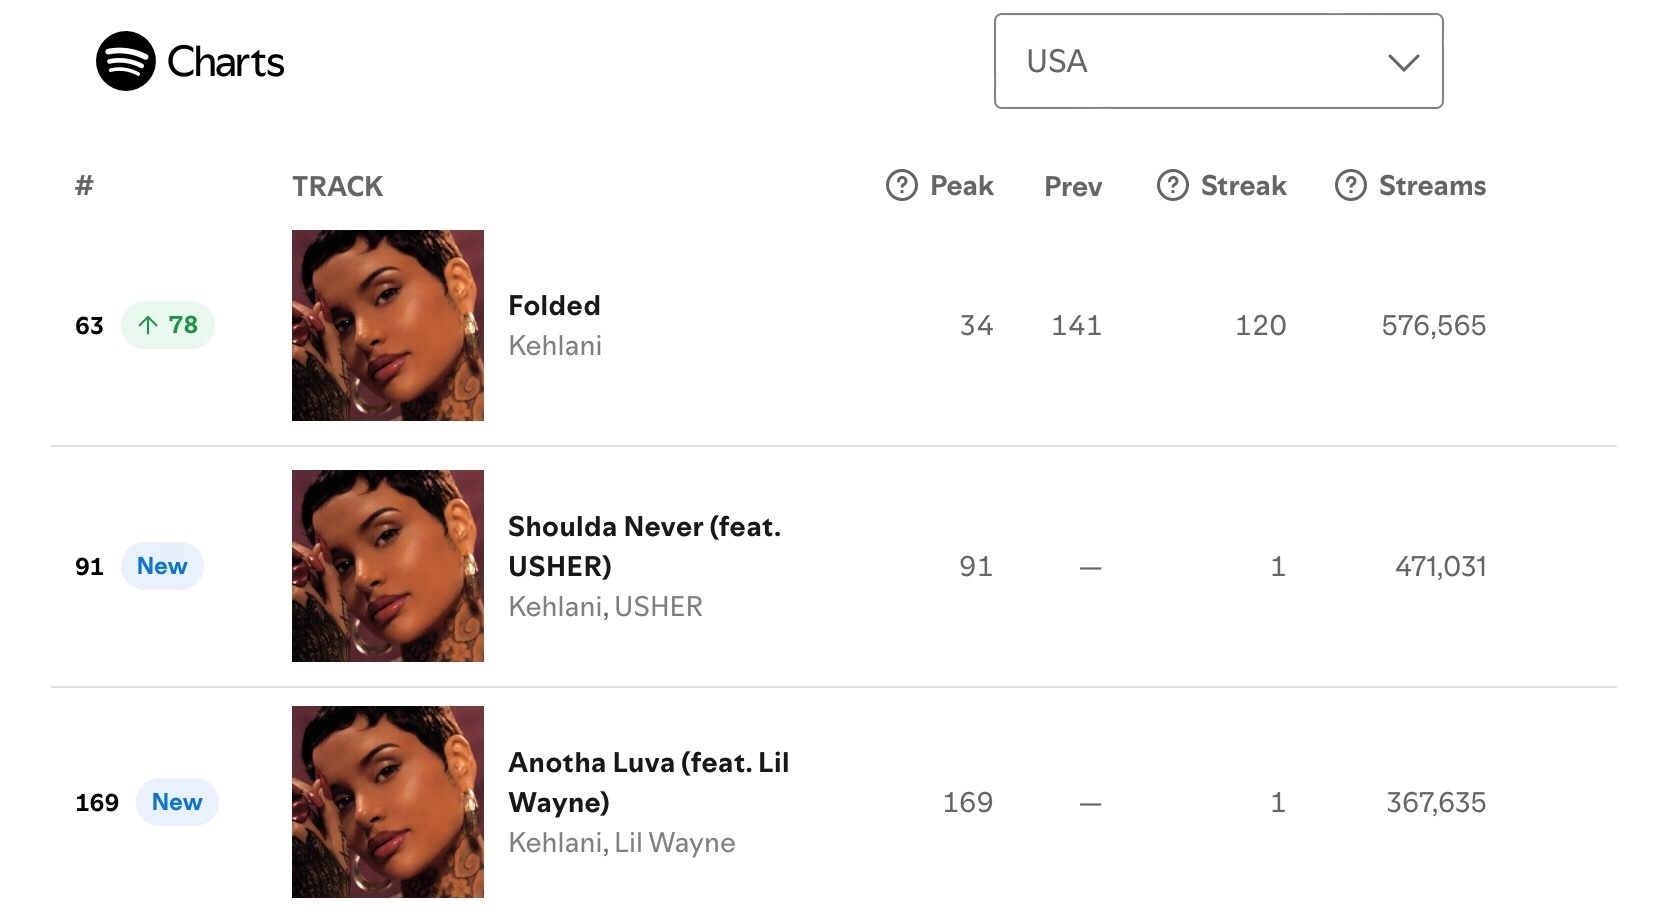Click the Streams column help icon
This screenshot has width=1668, height=915.
[x=1350, y=185]
